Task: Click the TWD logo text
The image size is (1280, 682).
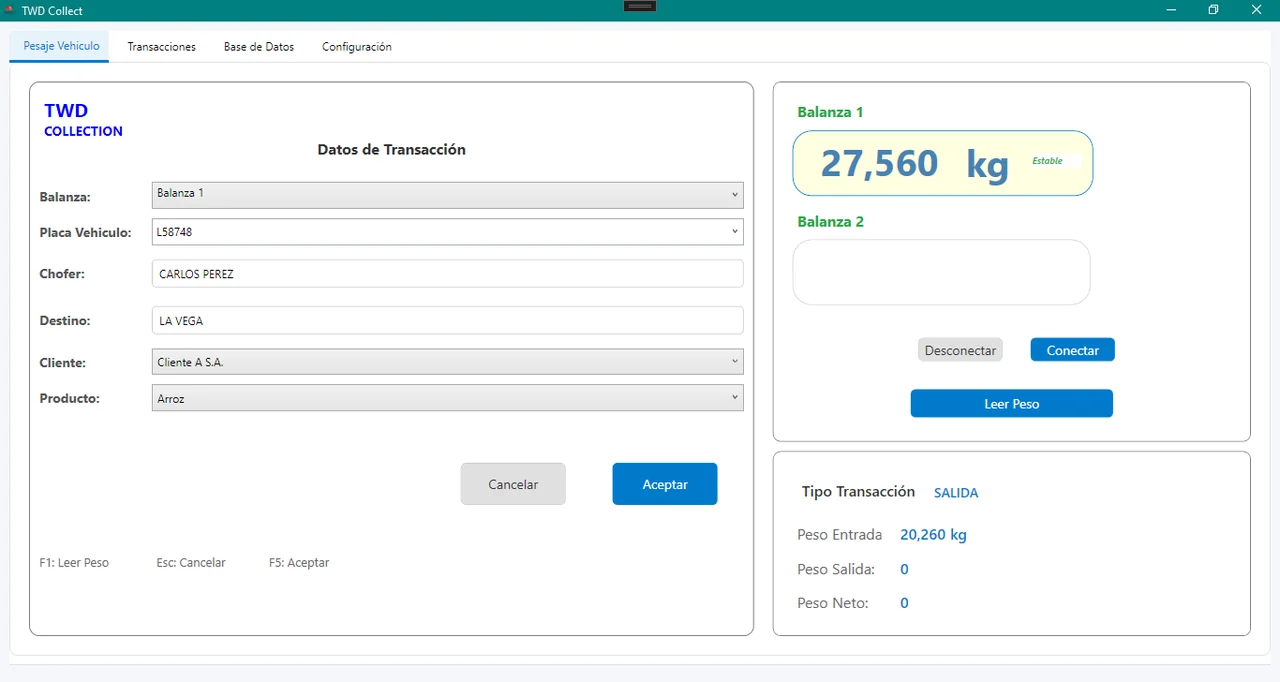Action: pos(66,111)
